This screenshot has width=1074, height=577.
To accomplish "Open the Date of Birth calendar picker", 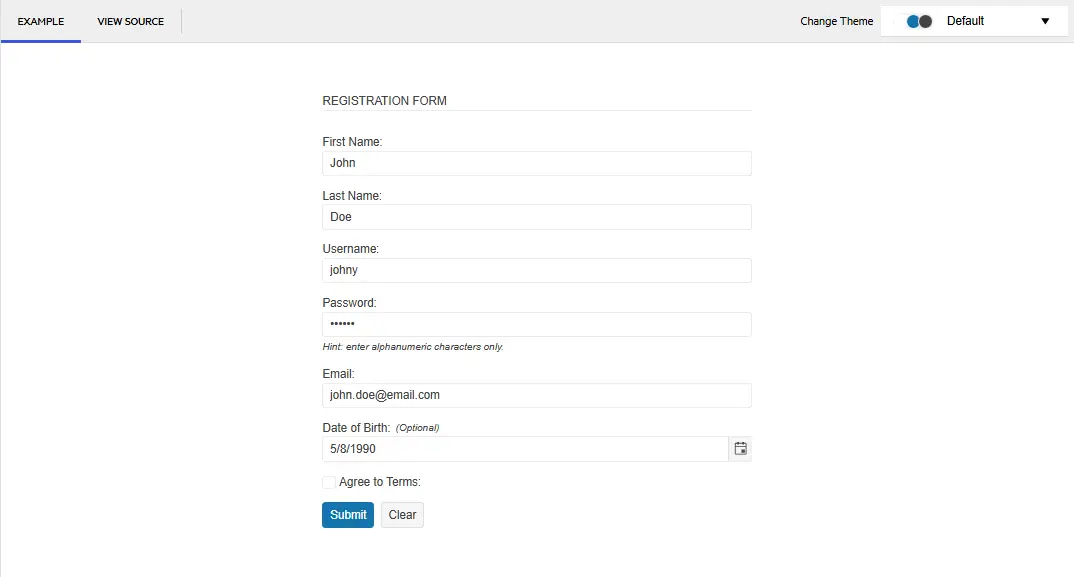I will 740,448.
